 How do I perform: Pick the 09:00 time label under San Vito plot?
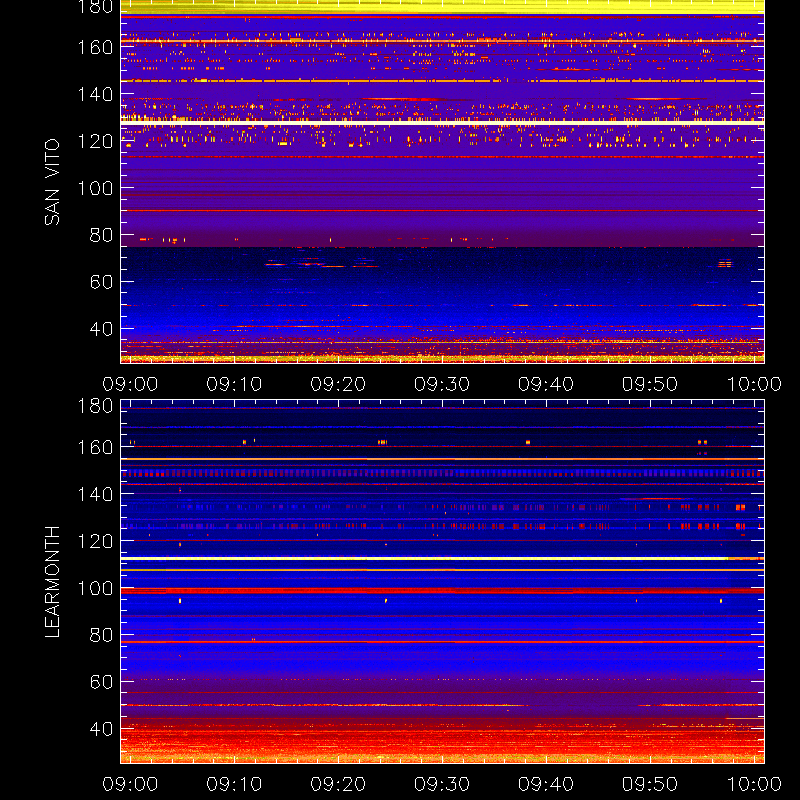click(x=130, y=384)
